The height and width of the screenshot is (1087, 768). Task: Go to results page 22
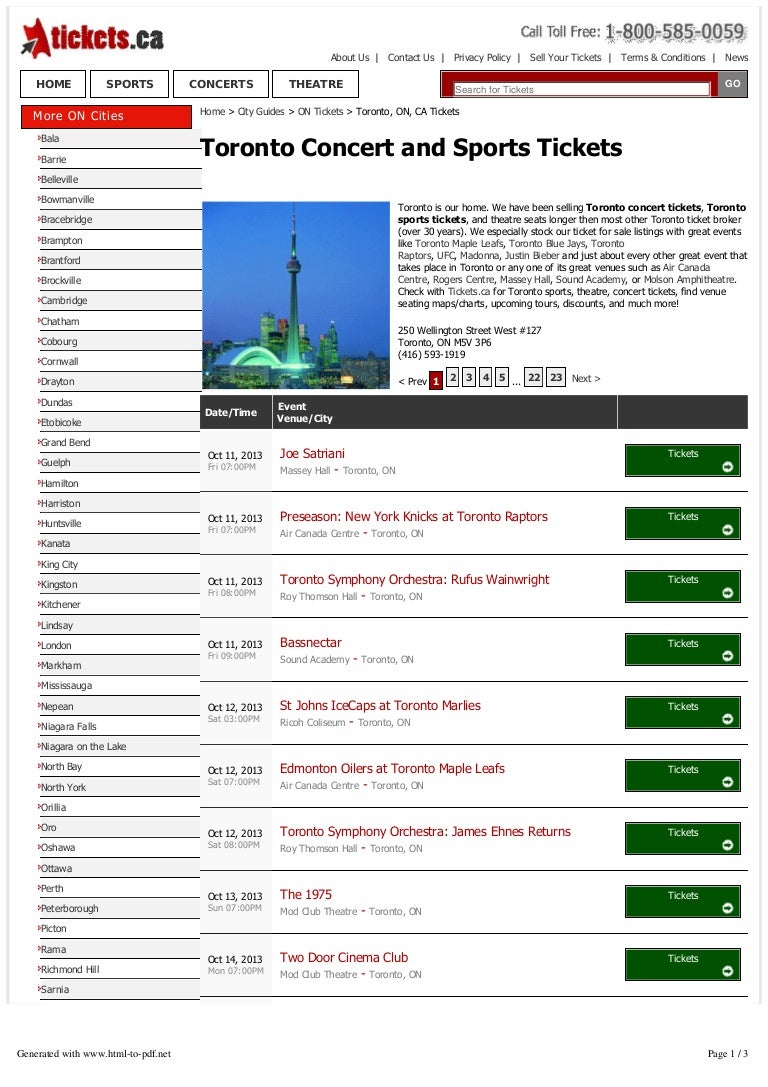coord(534,376)
